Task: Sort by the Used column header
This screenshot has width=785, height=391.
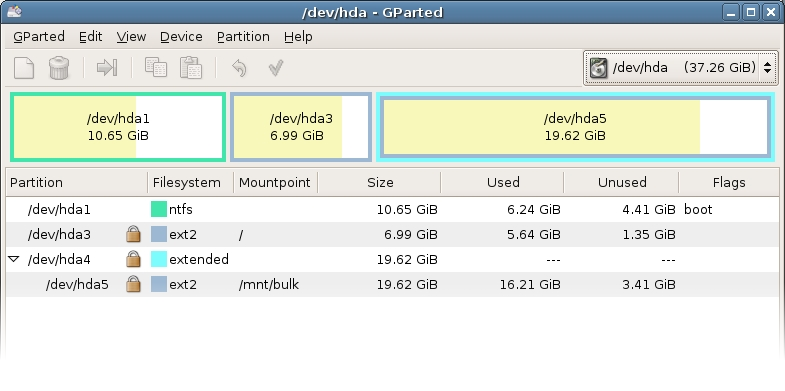Action: coord(503,183)
